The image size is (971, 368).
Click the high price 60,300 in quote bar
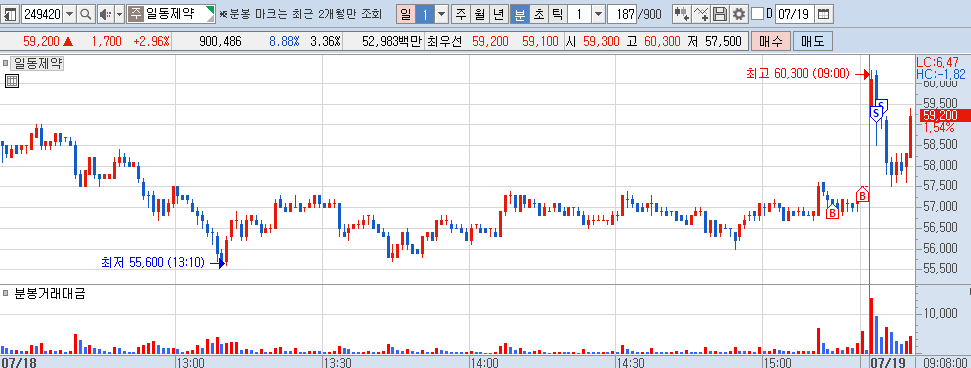[663, 42]
